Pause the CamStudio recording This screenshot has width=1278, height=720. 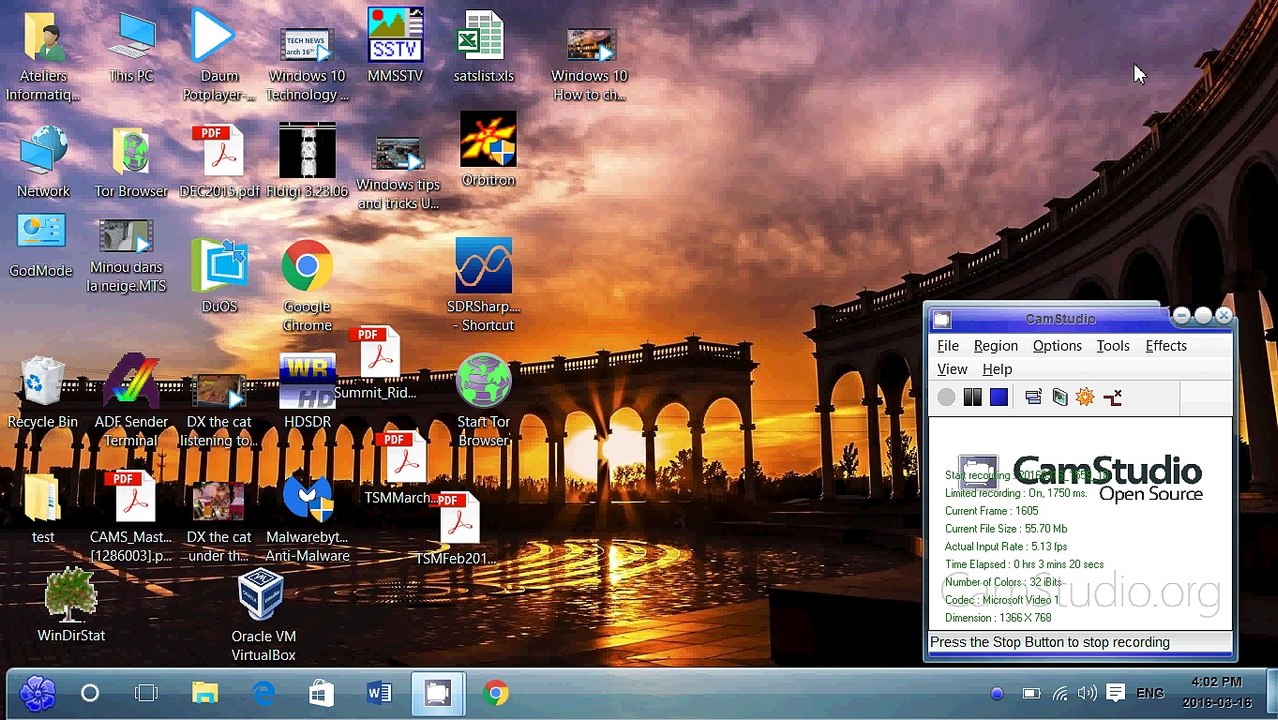click(972, 397)
